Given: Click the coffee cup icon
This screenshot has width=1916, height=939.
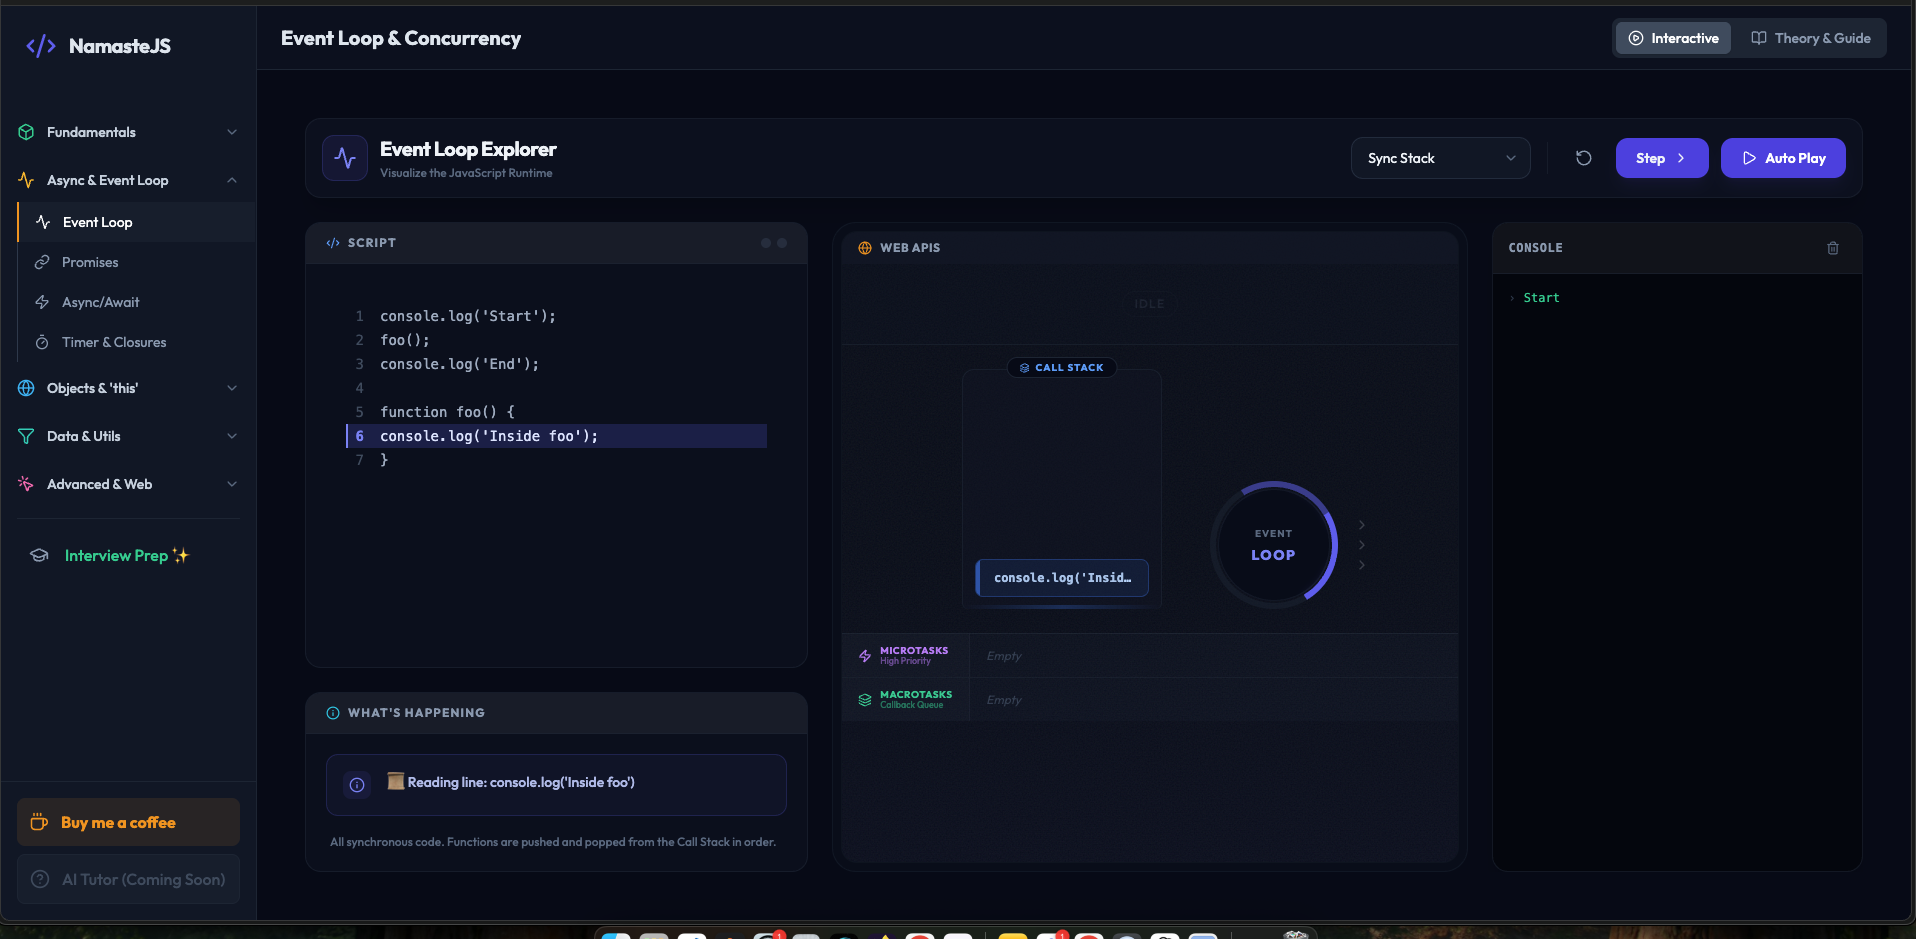Looking at the screenshot, I should [x=39, y=822].
